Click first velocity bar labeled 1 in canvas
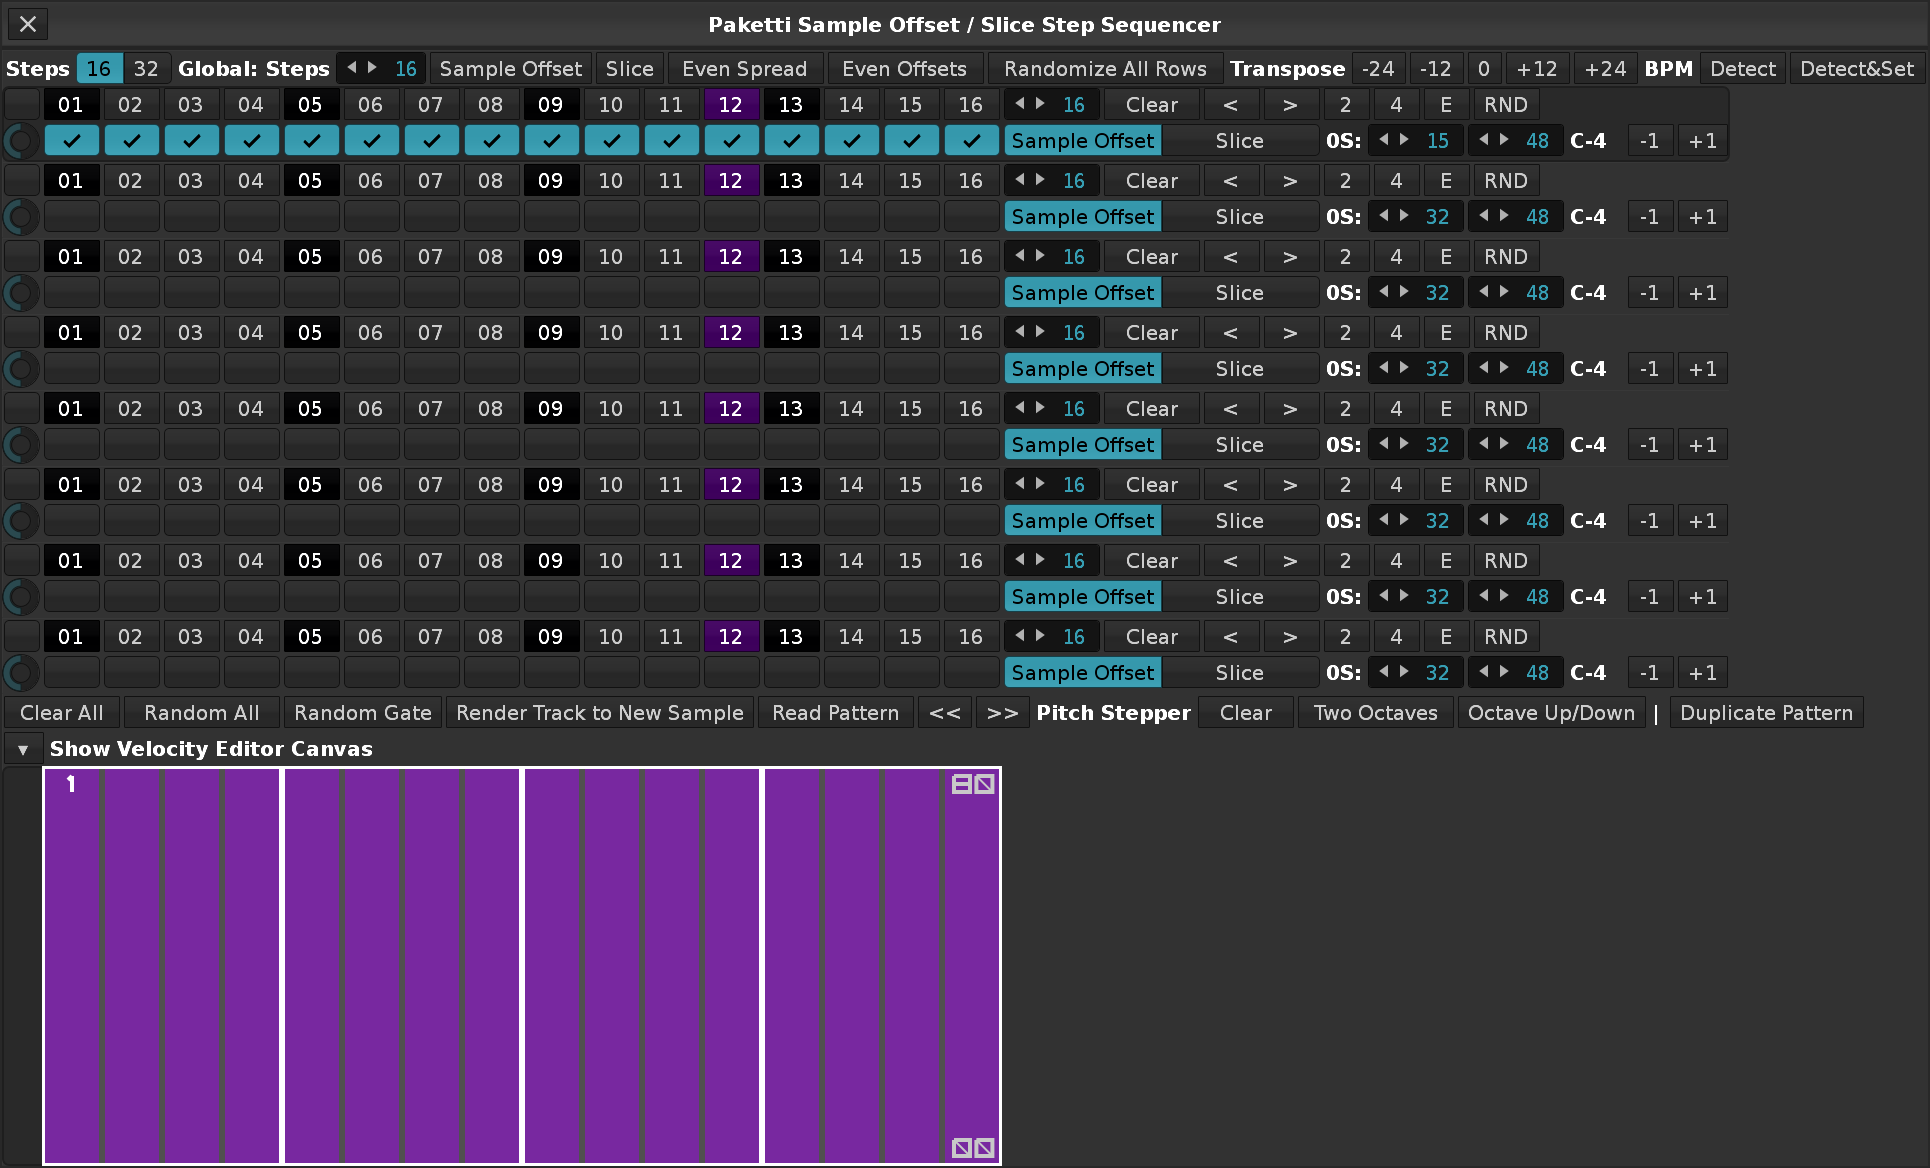 73,965
